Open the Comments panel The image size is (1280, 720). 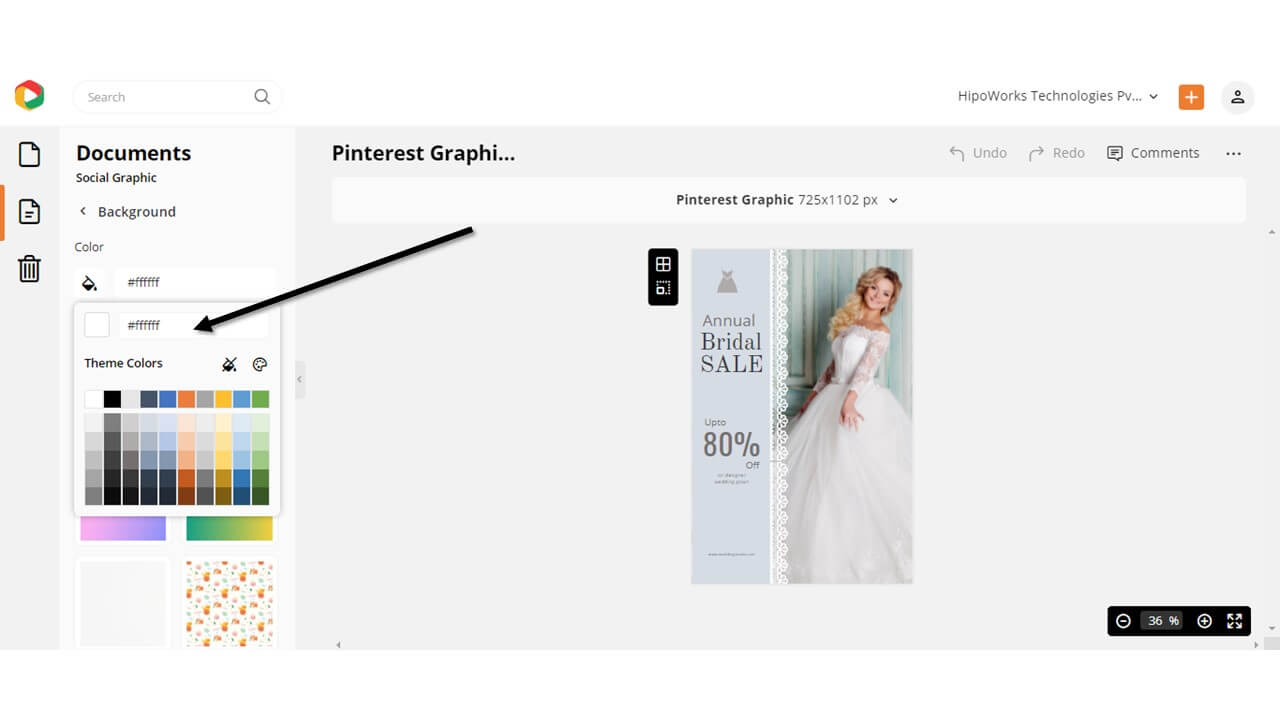point(1153,153)
